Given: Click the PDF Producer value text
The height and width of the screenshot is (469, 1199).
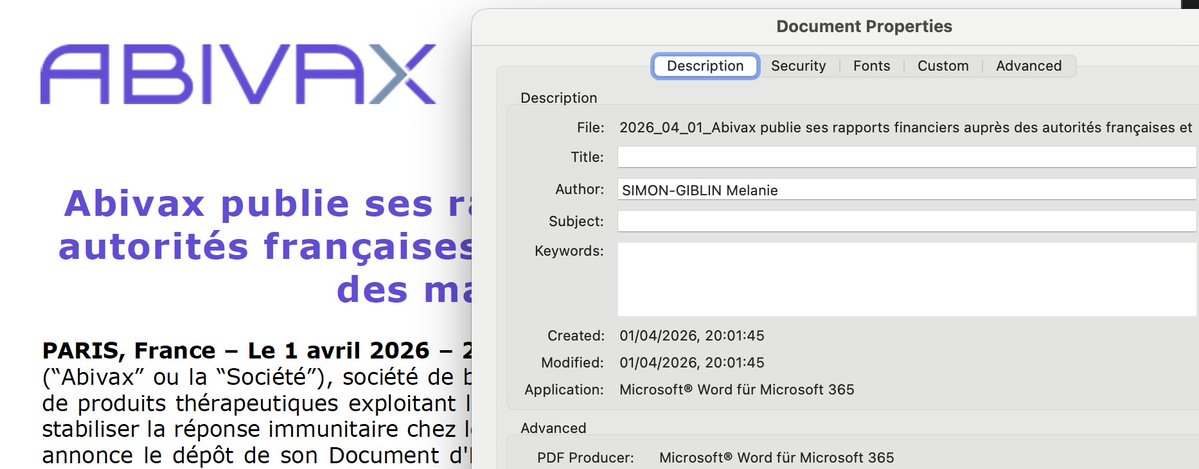Looking at the screenshot, I should pos(776,458).
